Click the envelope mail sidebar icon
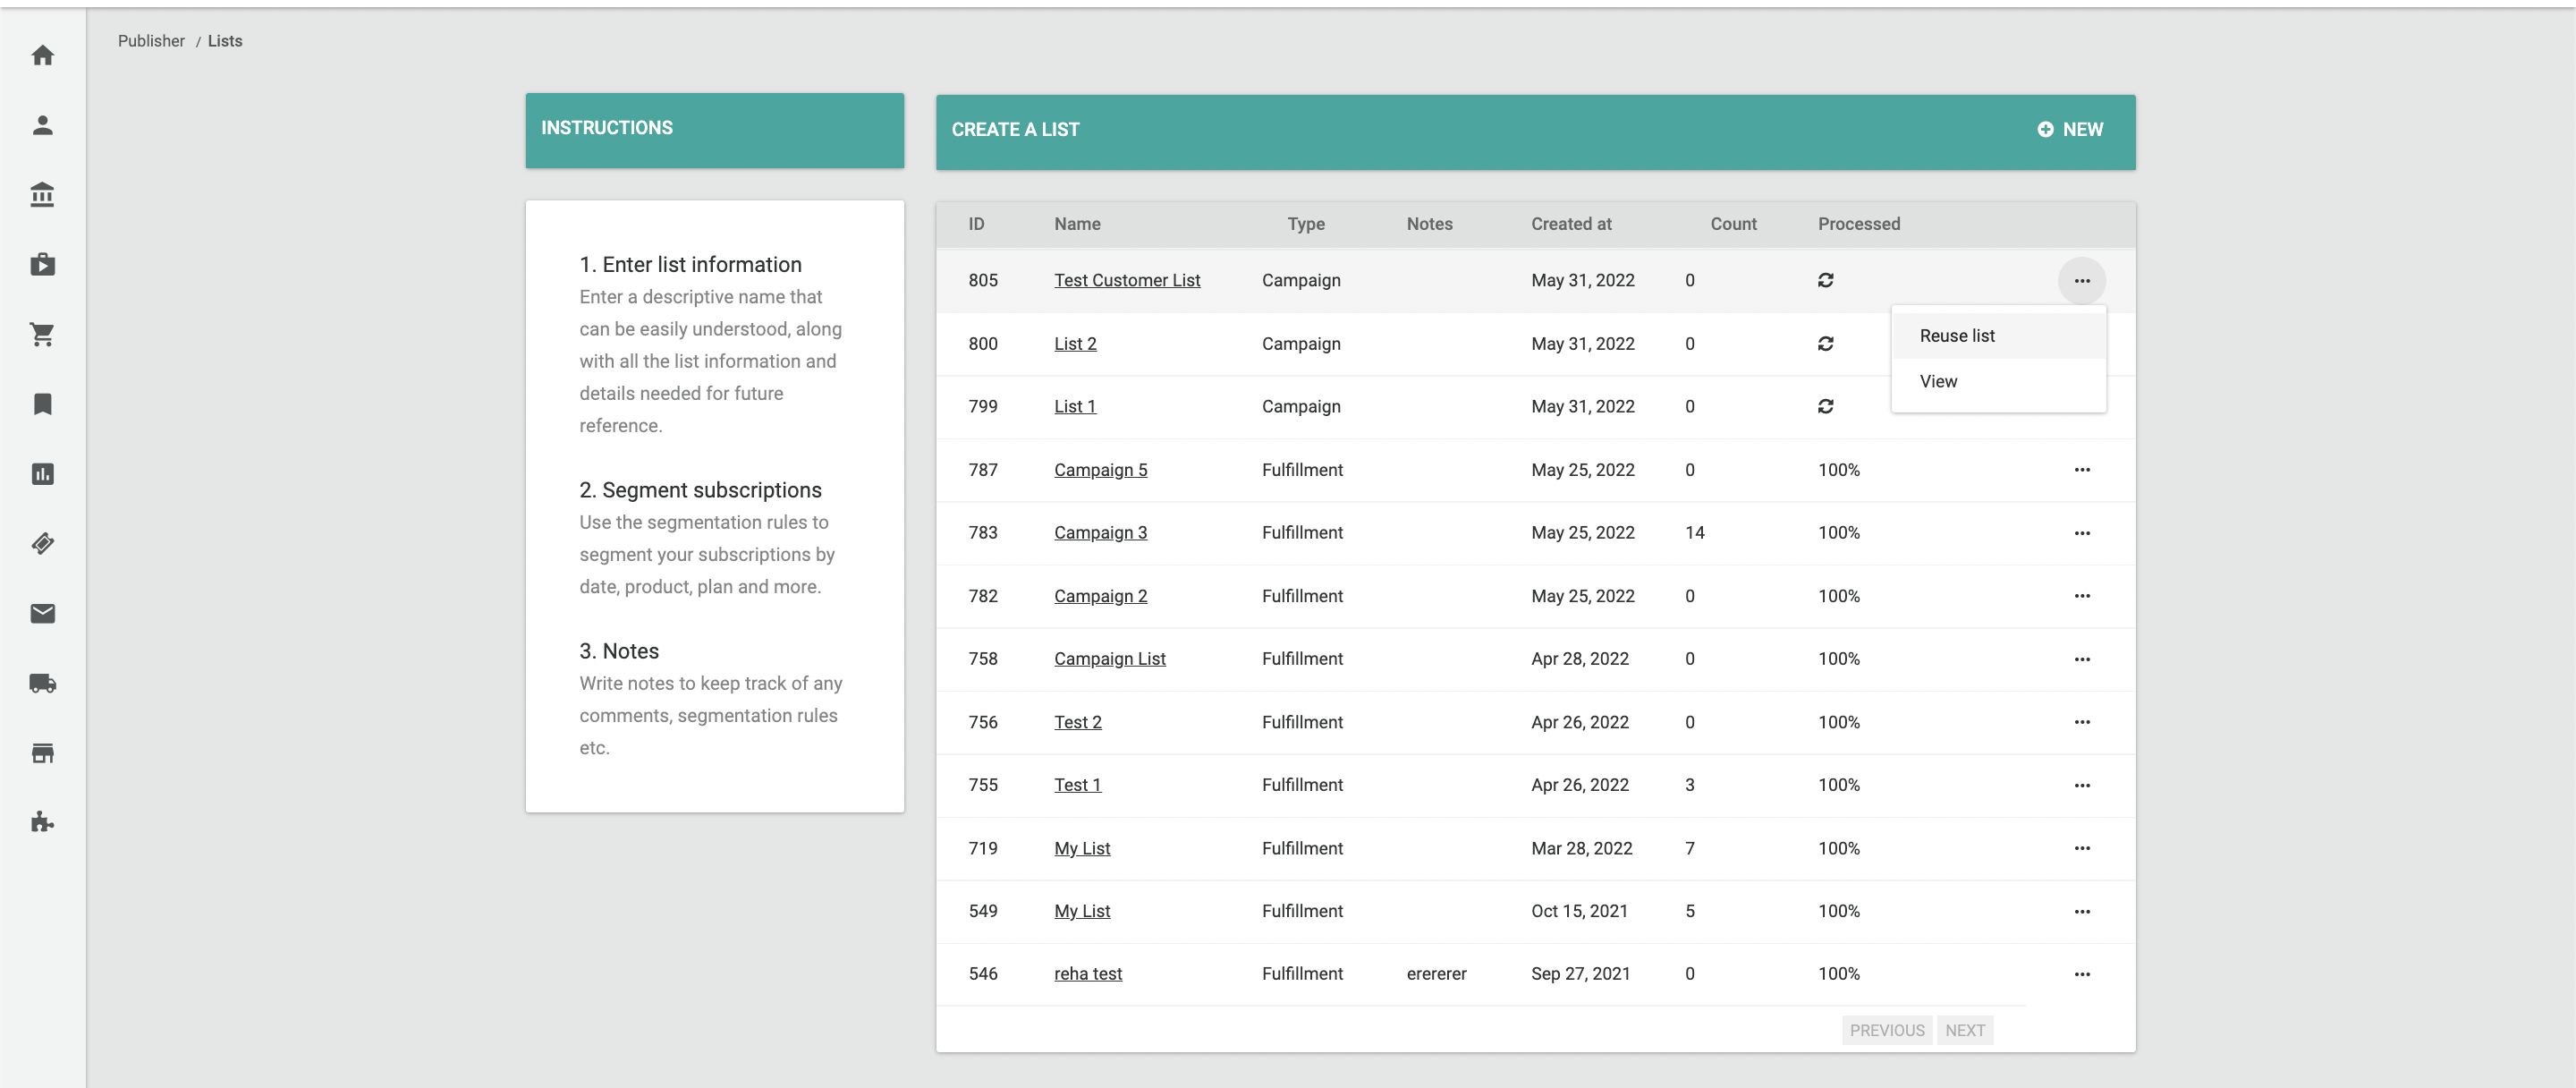The image size is (2576, 1088). click(42, 613)
